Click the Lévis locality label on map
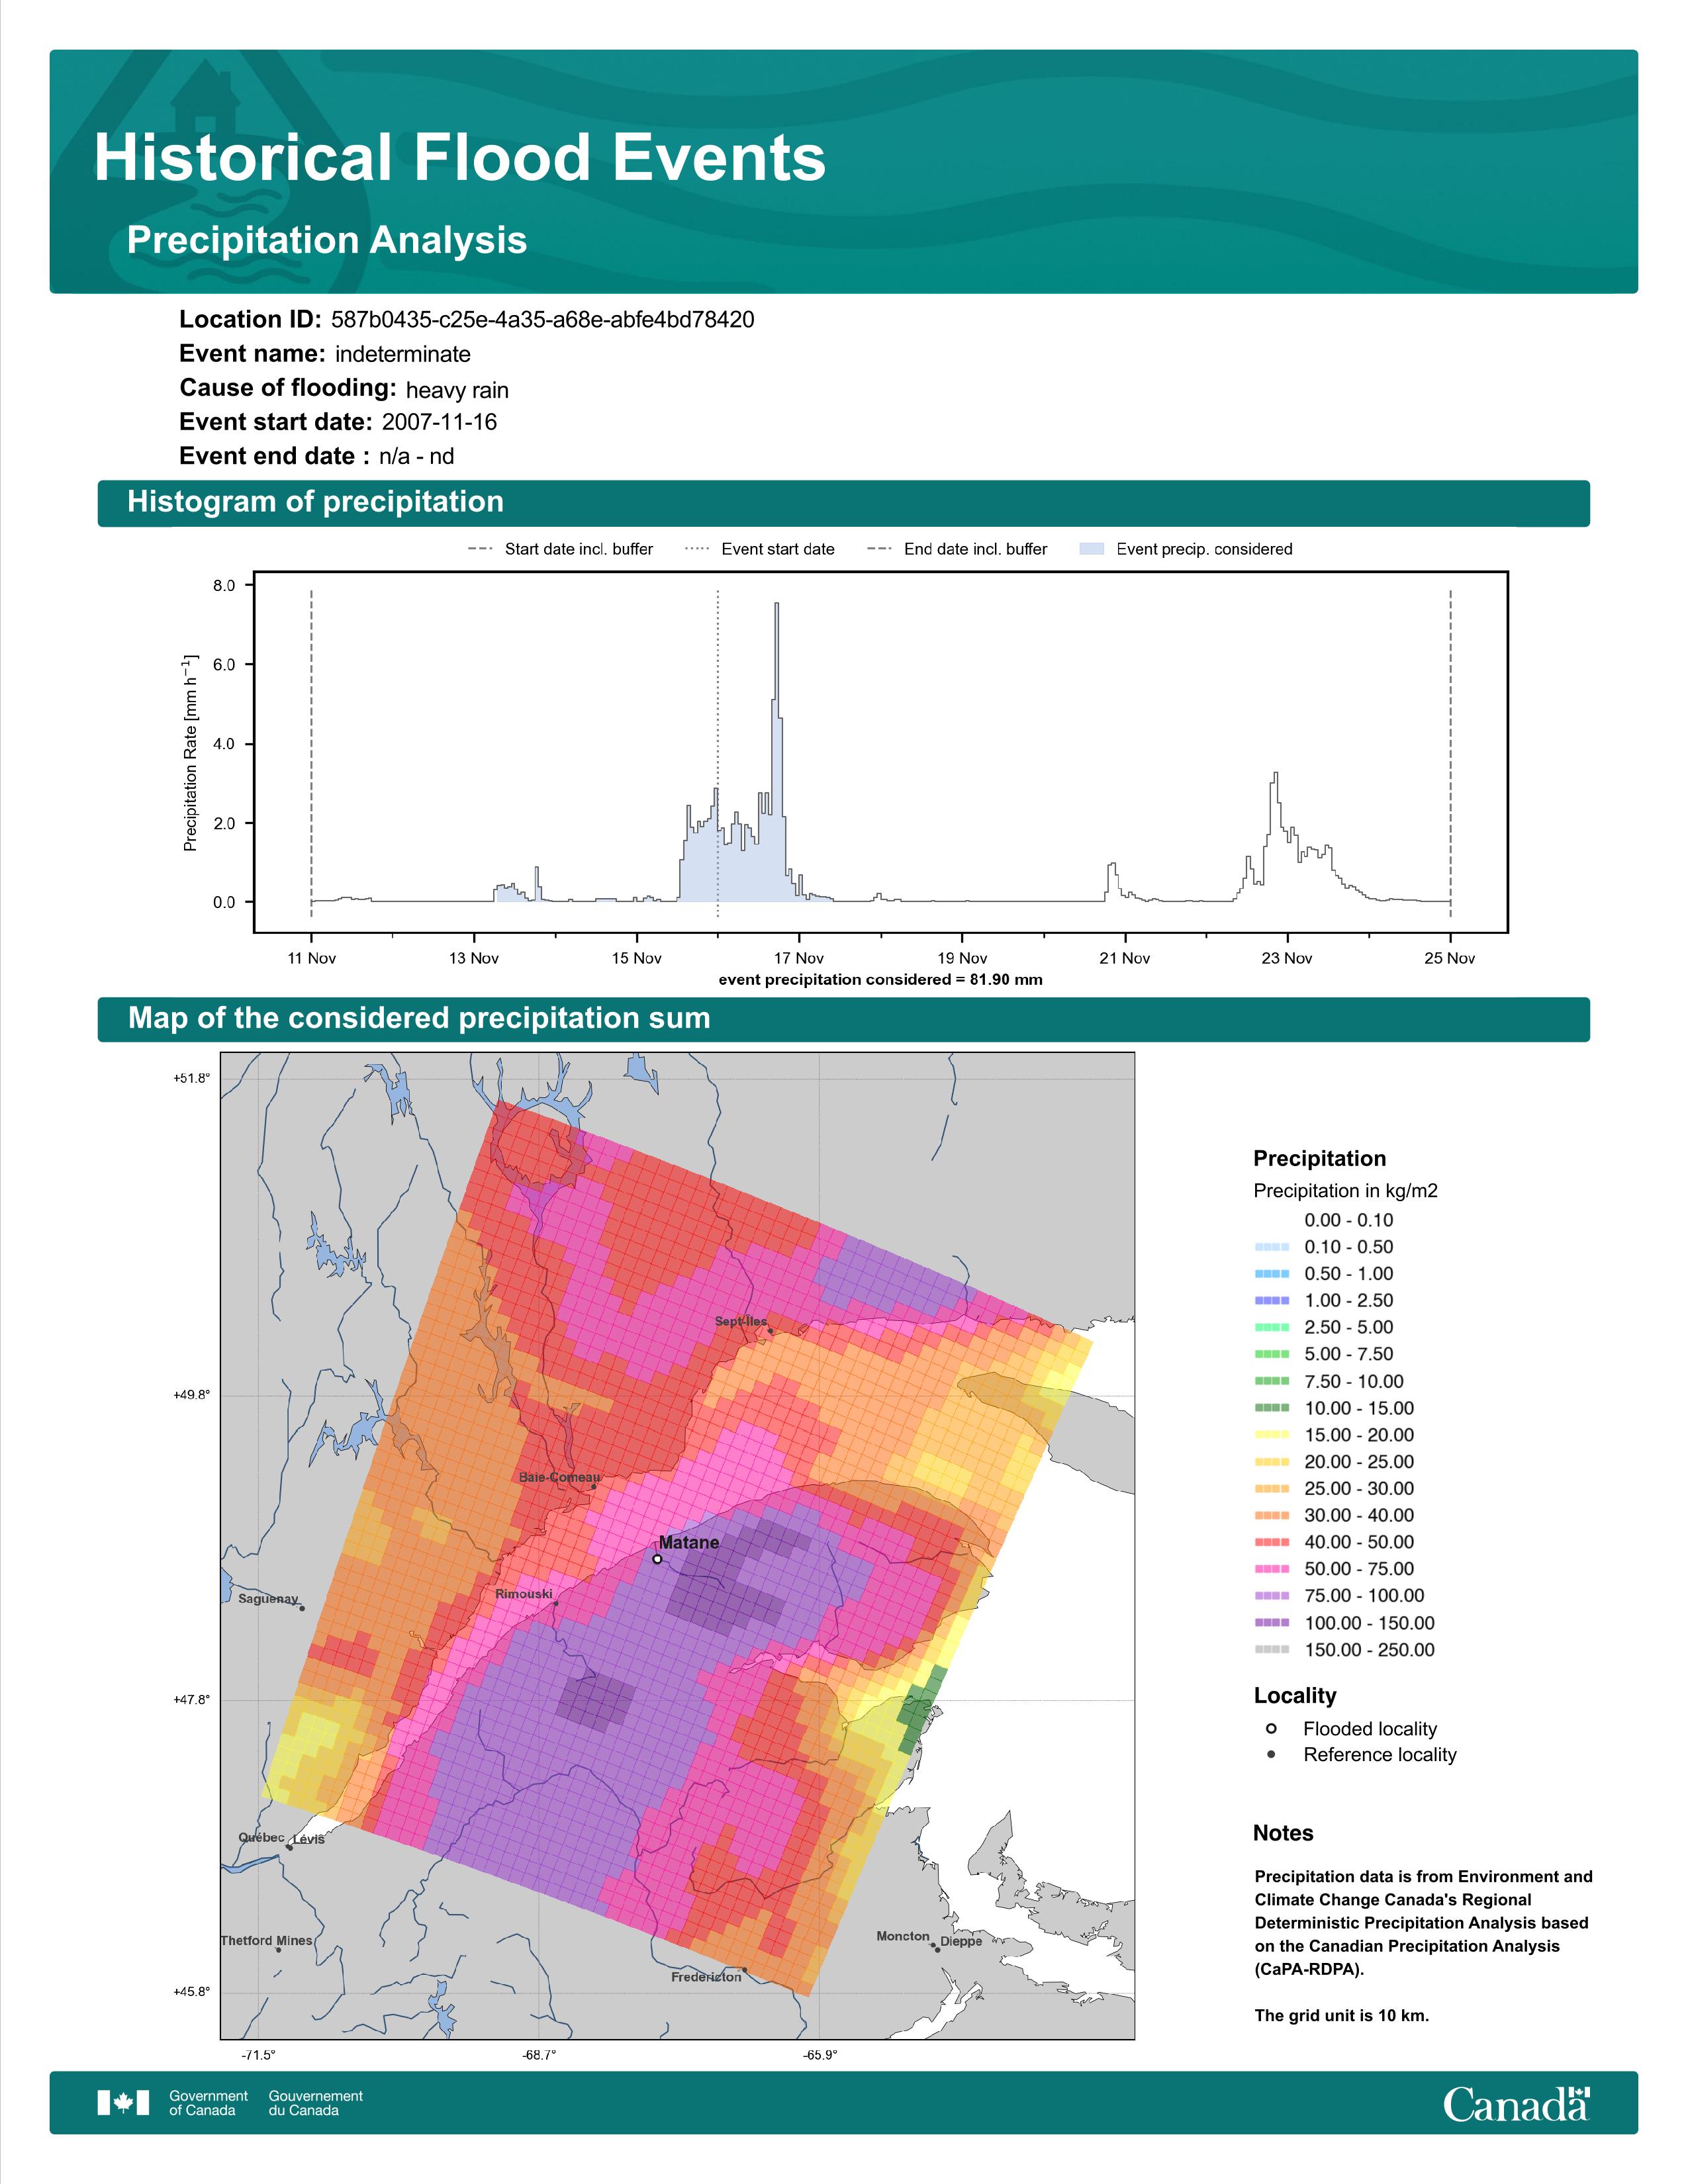 pyautogui.click(x=309, y=1839)
